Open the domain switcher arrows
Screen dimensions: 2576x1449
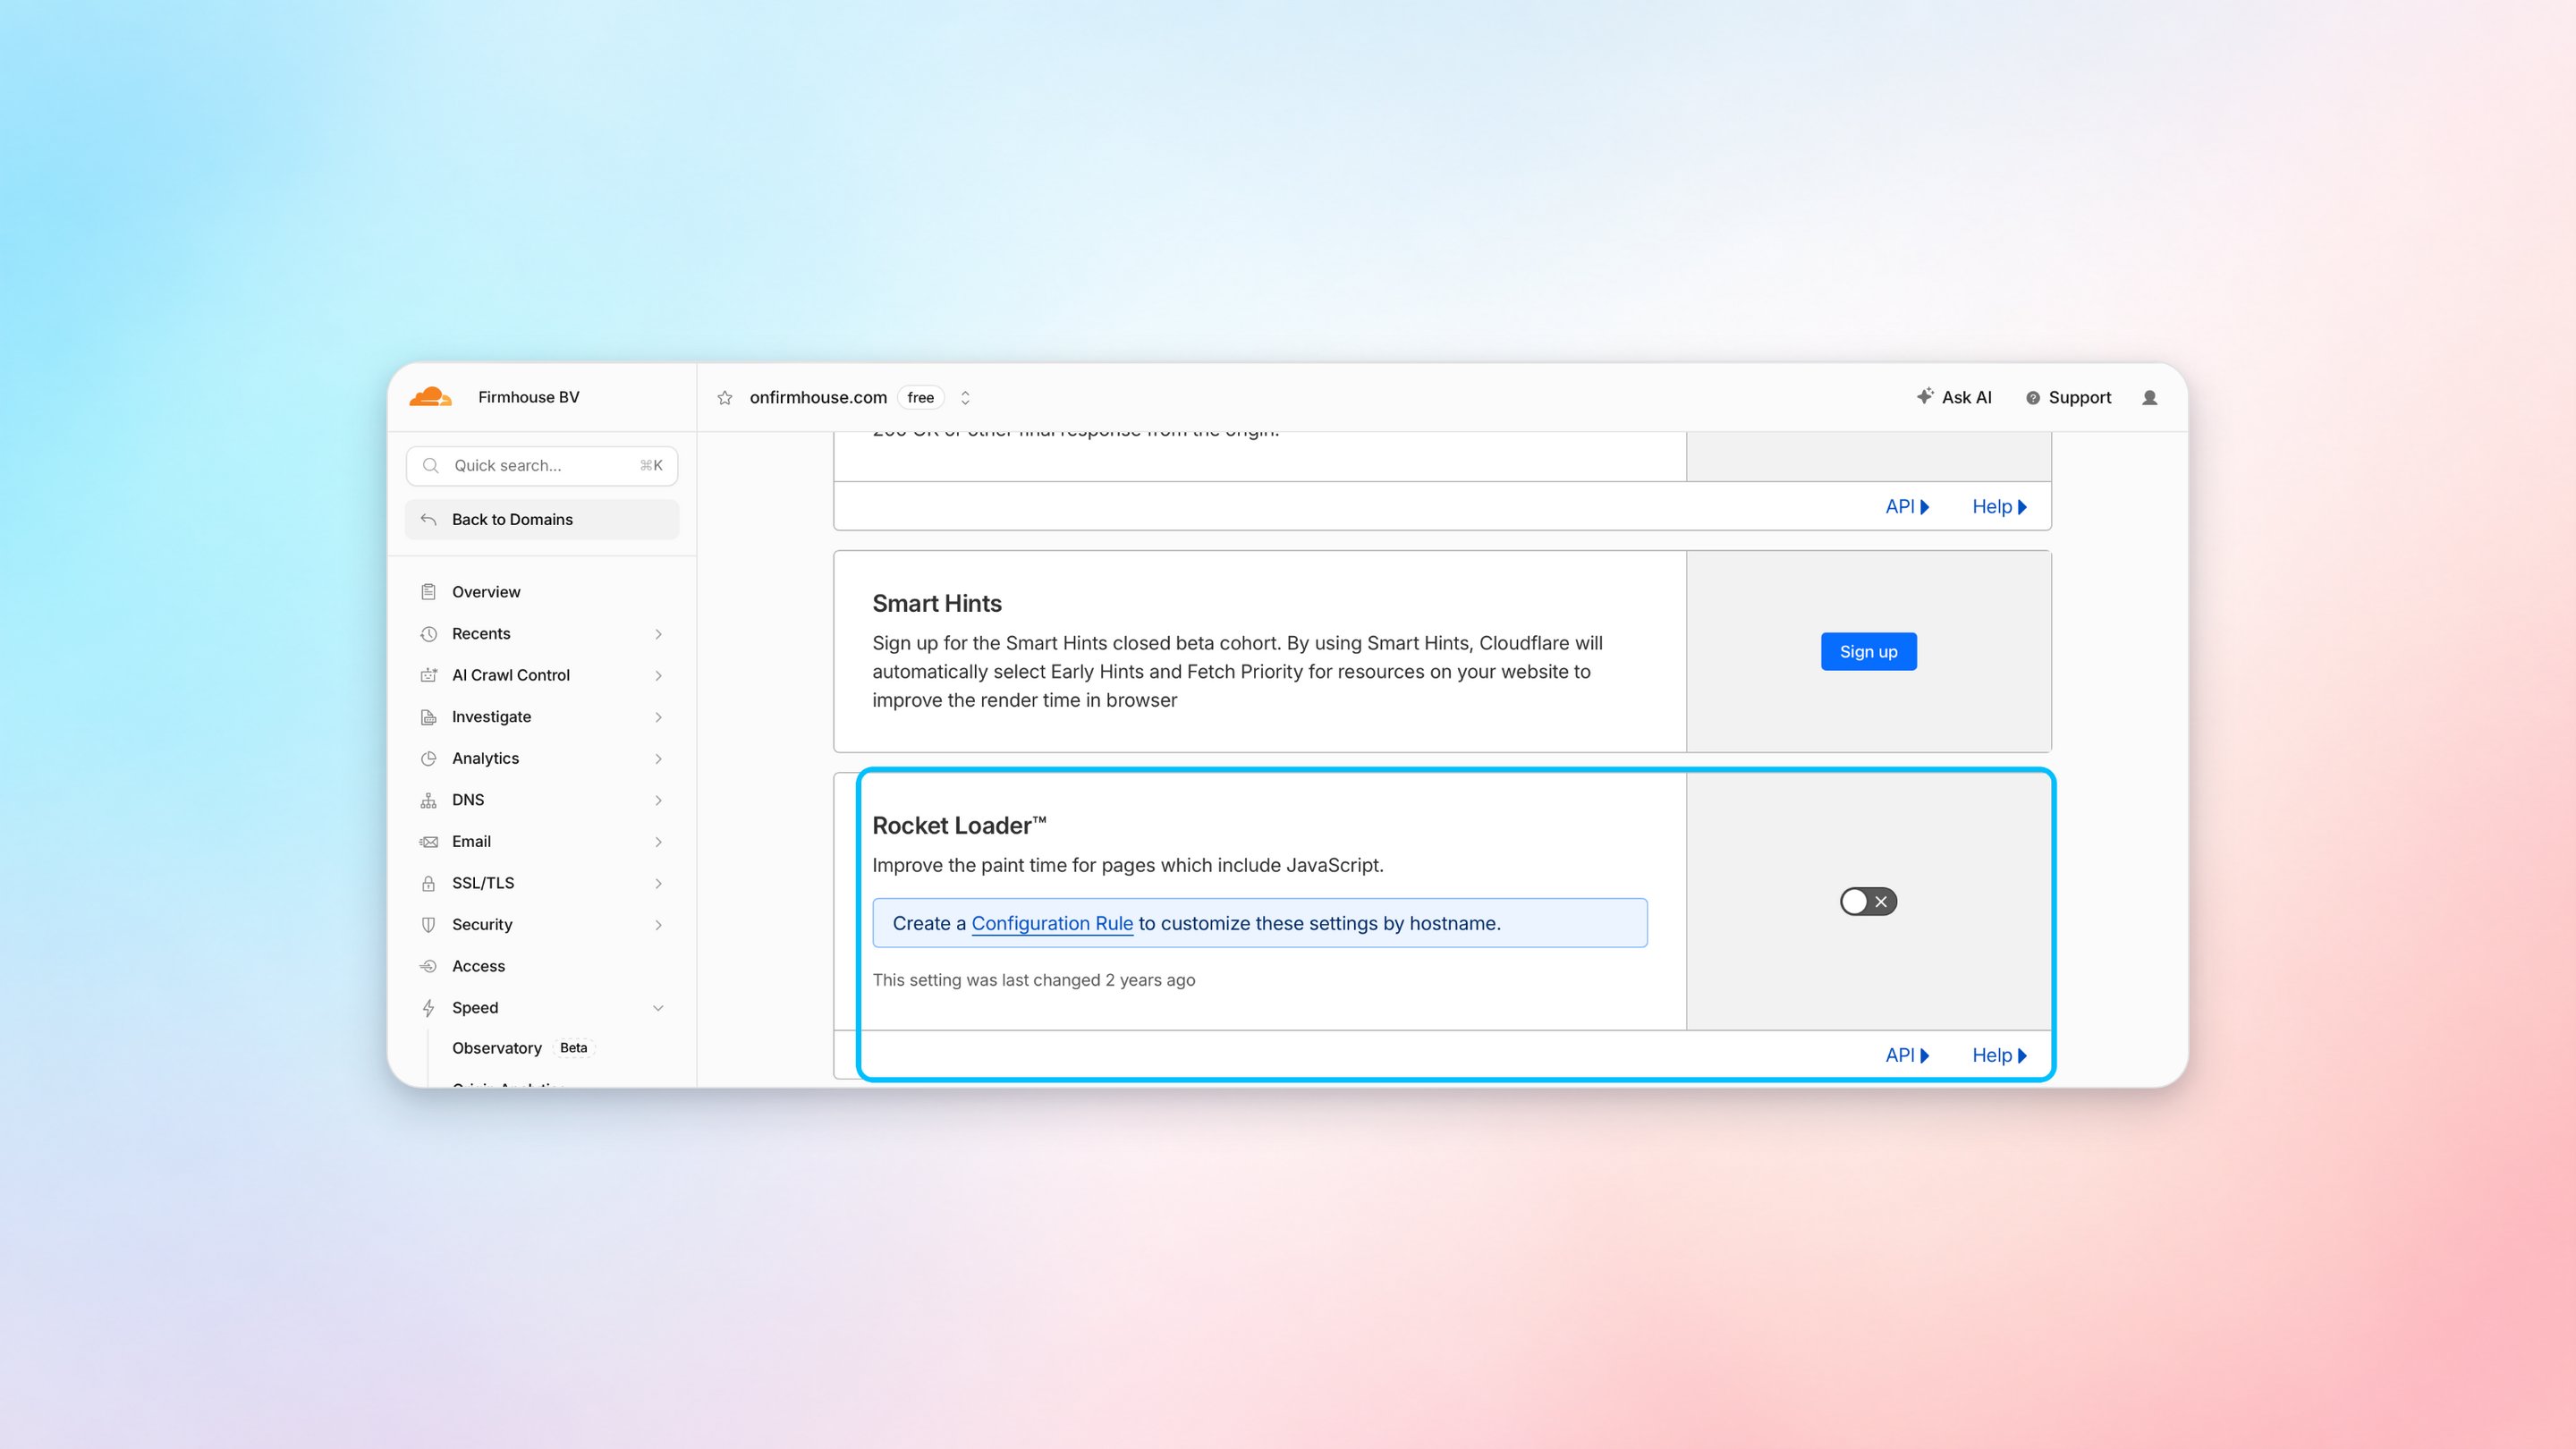965,398
